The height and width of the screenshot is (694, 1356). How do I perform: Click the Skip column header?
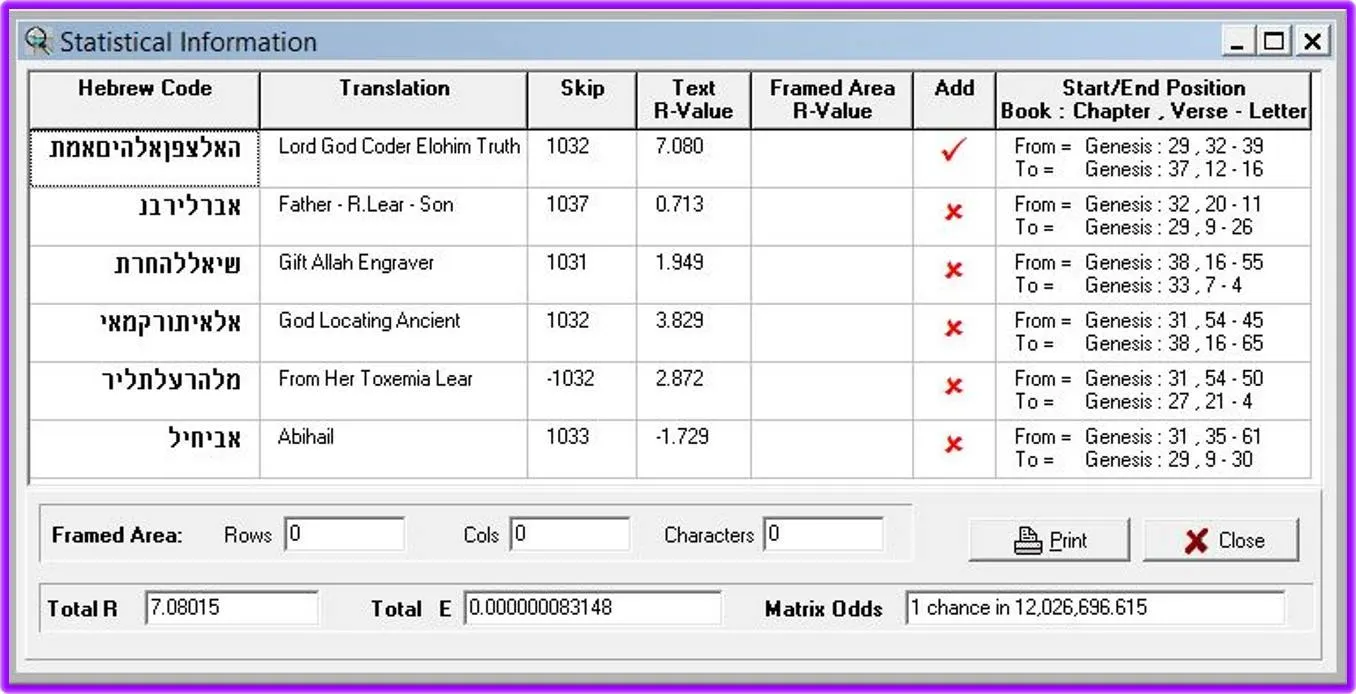point(582,100)
